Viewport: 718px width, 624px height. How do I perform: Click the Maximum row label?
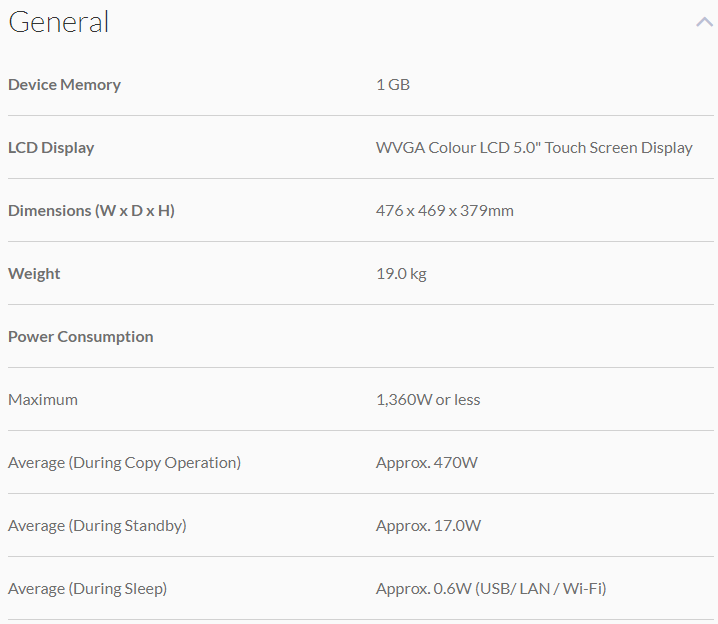(43, 400)
